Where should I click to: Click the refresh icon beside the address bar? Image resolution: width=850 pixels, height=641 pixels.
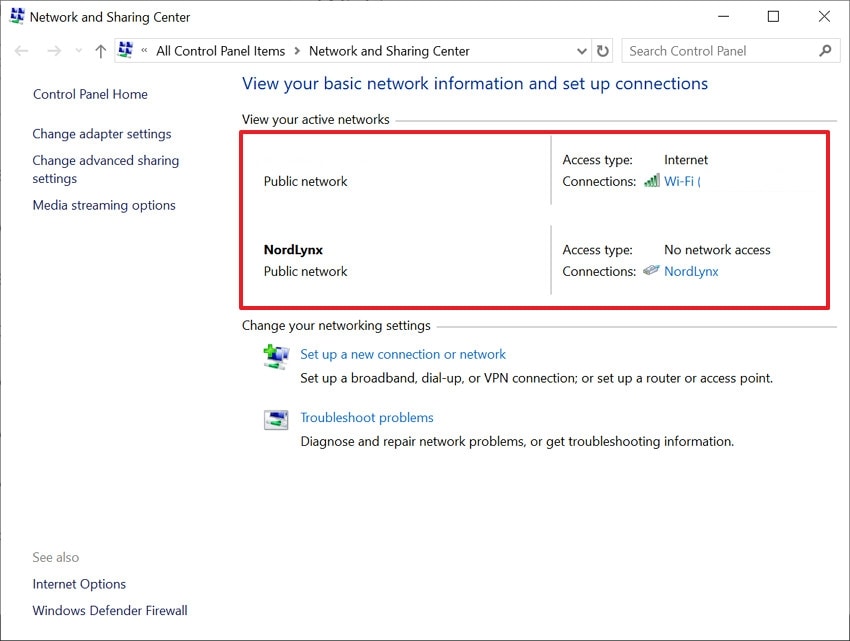[602, 50]
